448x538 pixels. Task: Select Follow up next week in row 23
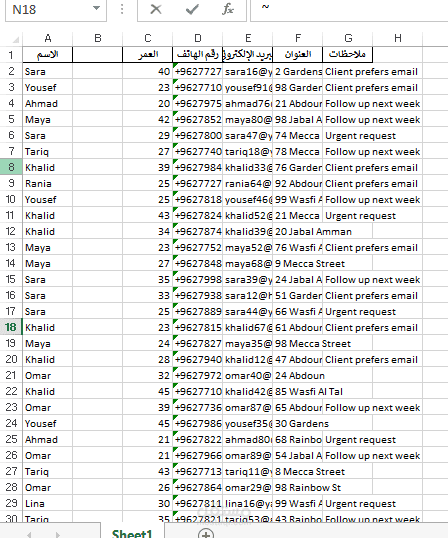[x=348, y=407]
